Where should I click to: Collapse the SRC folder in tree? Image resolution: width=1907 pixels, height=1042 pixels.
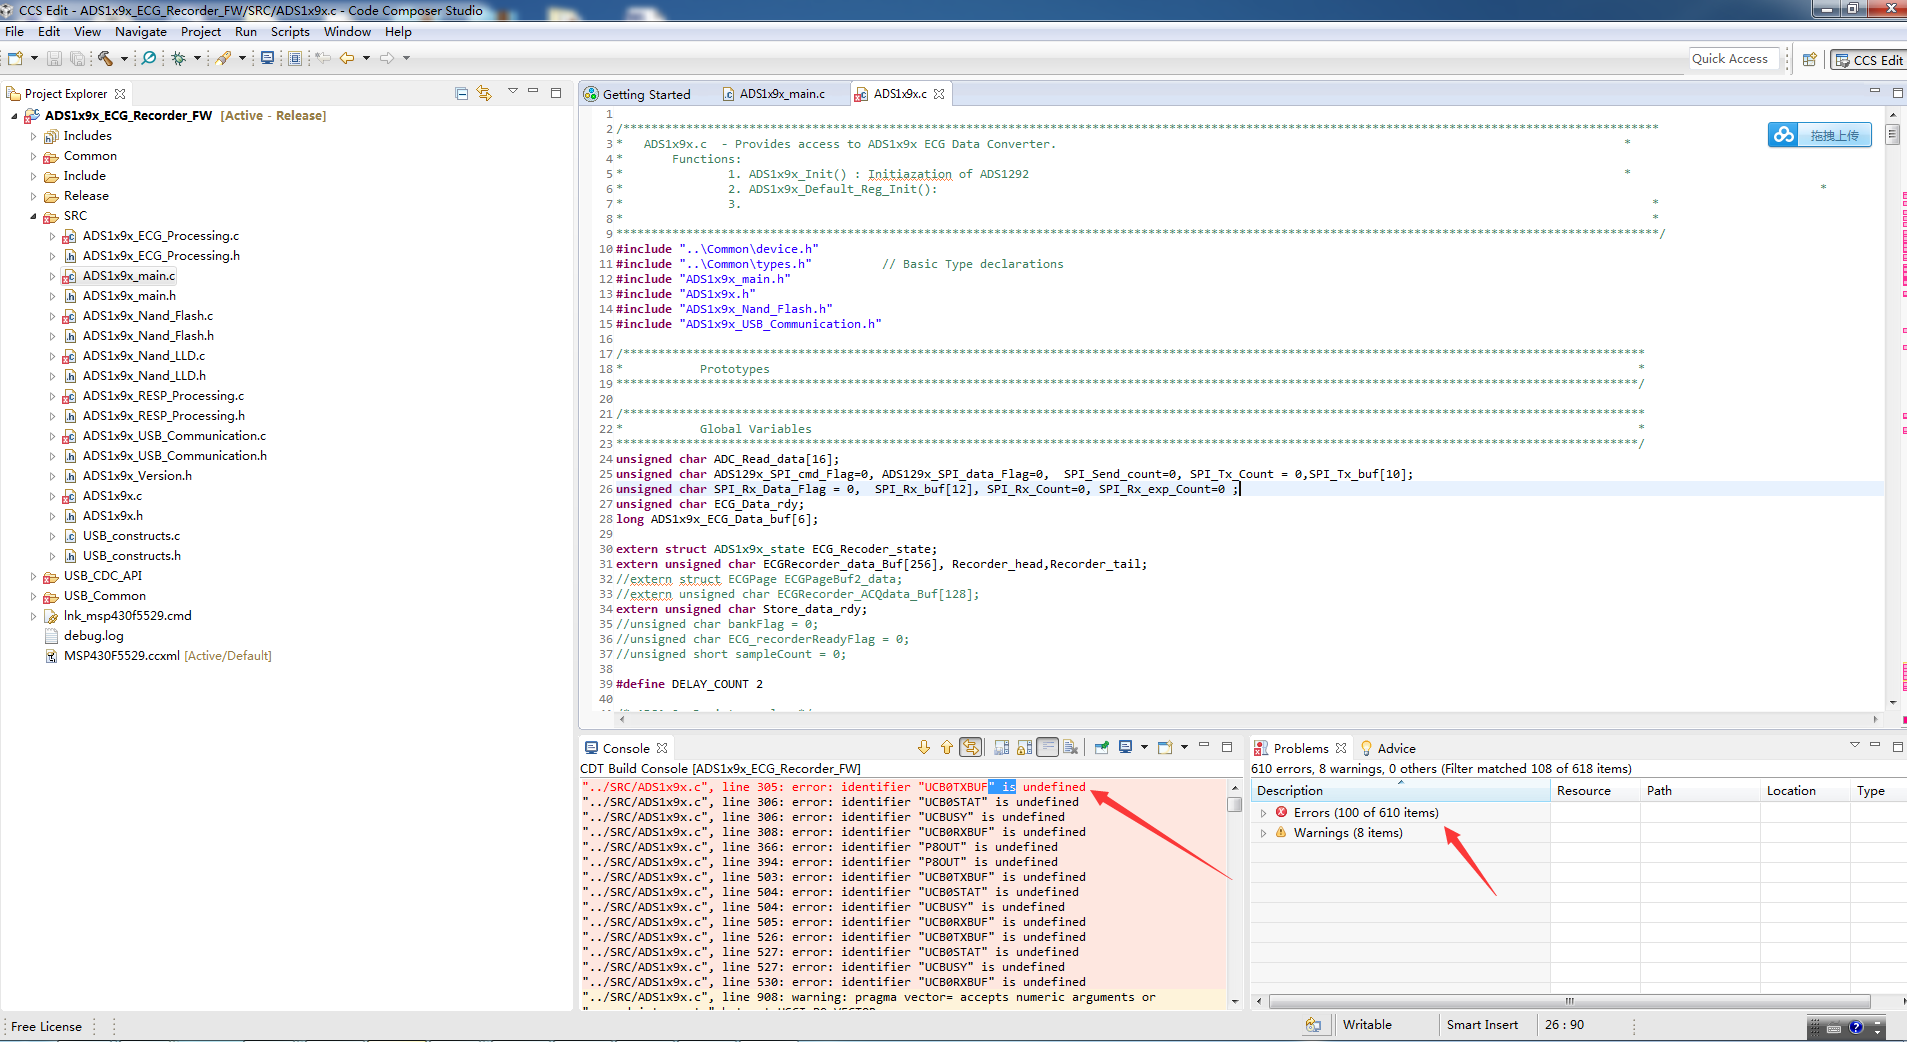(33, 216)
